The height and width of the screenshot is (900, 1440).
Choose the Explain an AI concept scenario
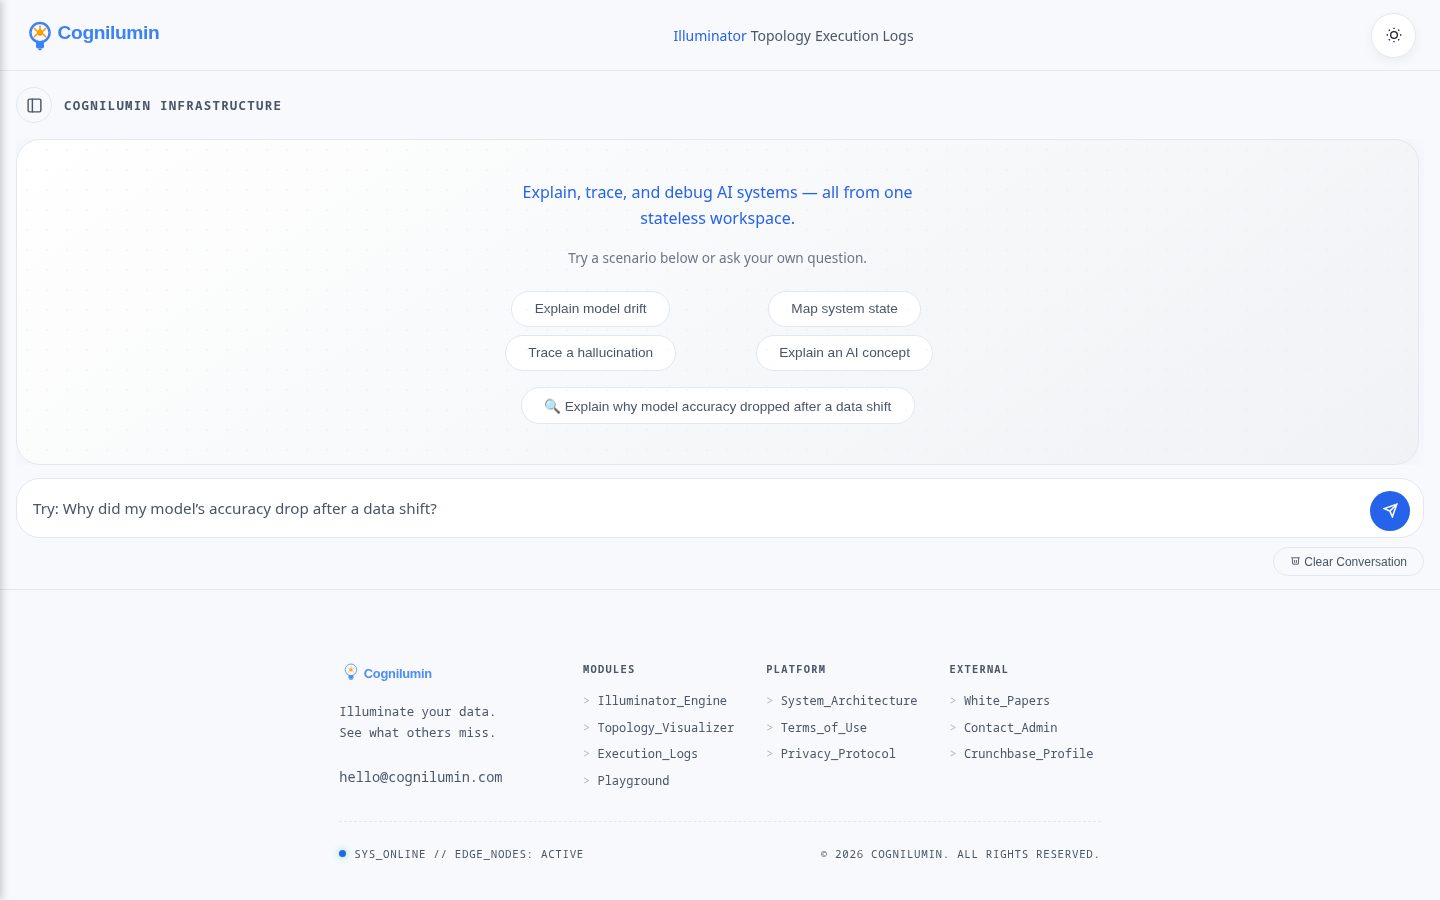point(844,353)
